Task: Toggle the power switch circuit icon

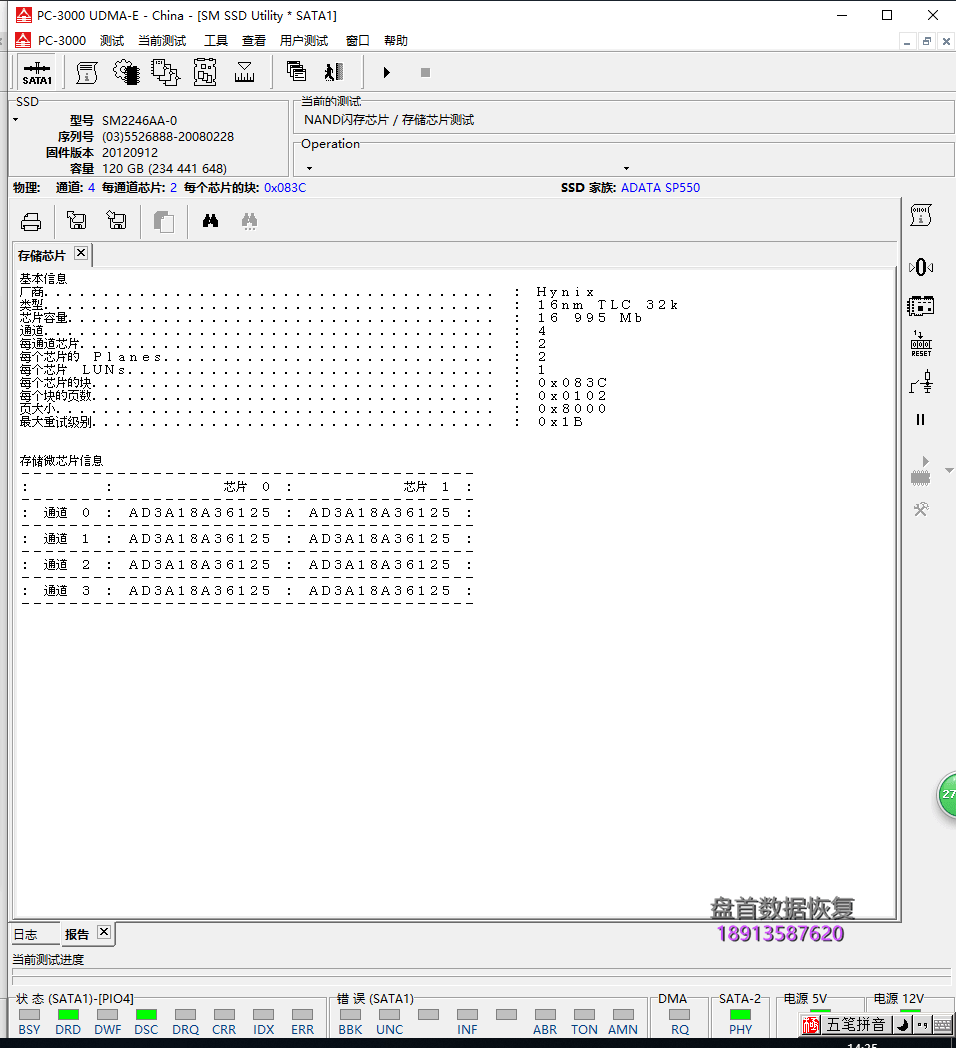Action: tap(921, 382)
